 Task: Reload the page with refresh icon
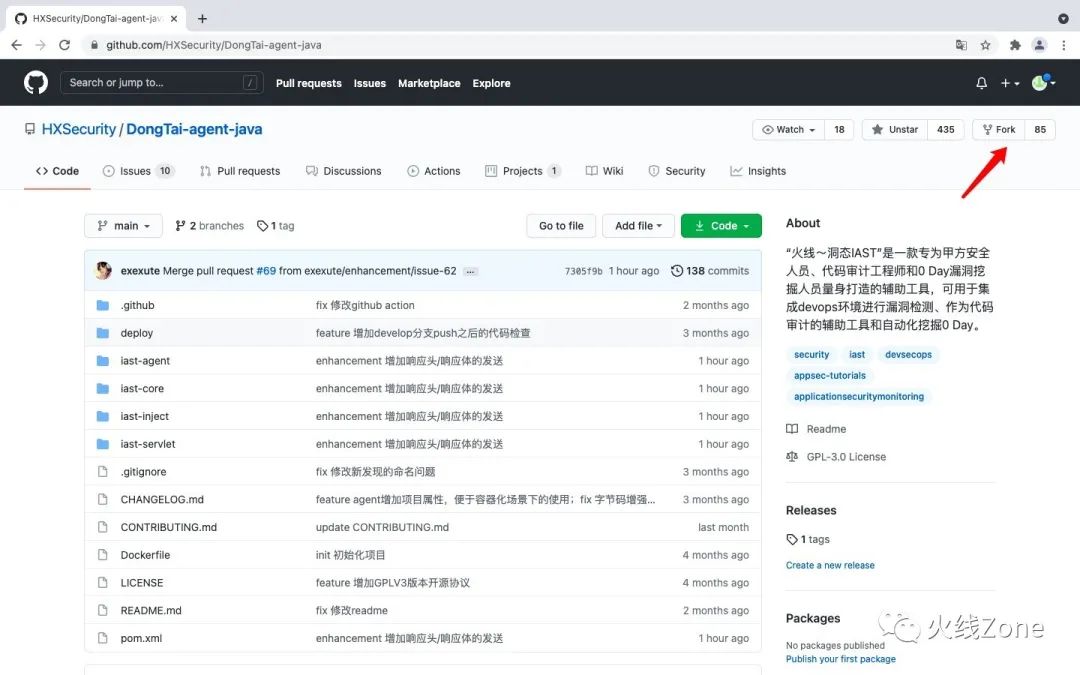pos(64,45)
